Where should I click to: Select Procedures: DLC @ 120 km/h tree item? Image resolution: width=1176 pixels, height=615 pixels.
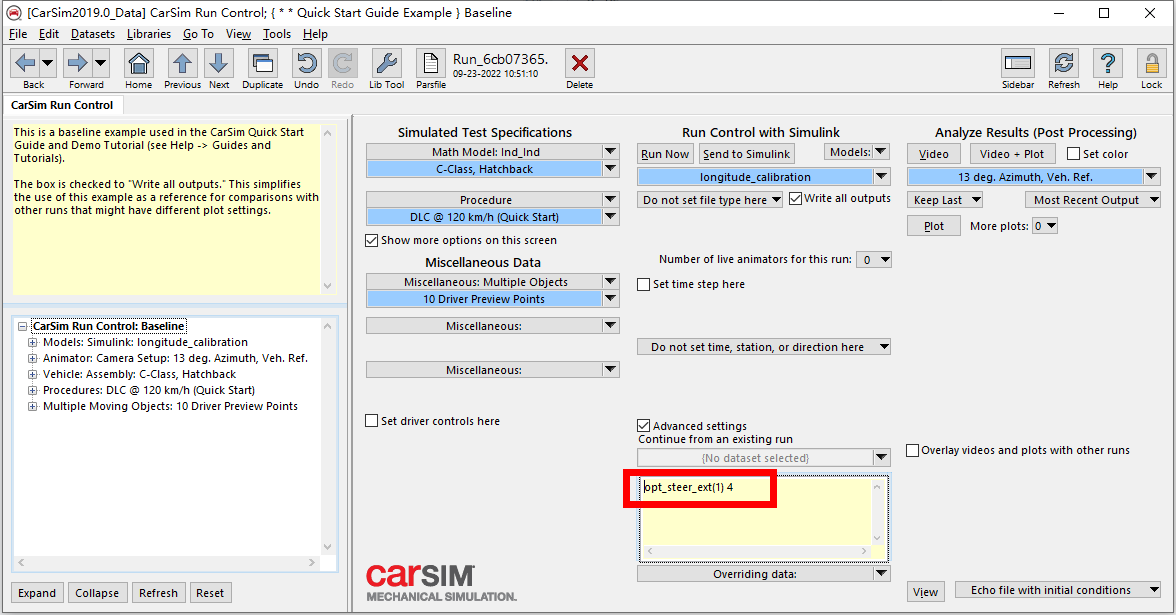coord(148,390)
